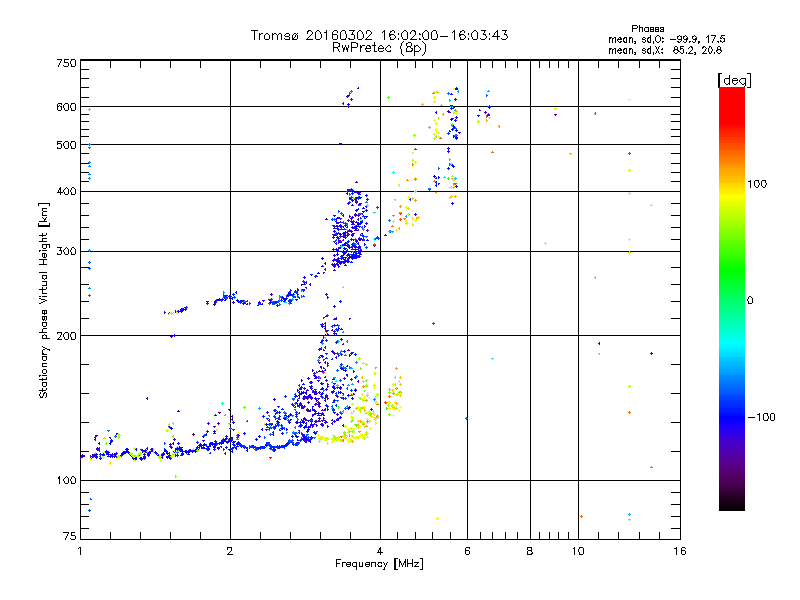This screenshot has height=600, width=800.
Task: Click the 'mean, sd,X: 85.2, 20.8' line
Action: [x=665, y=50]
